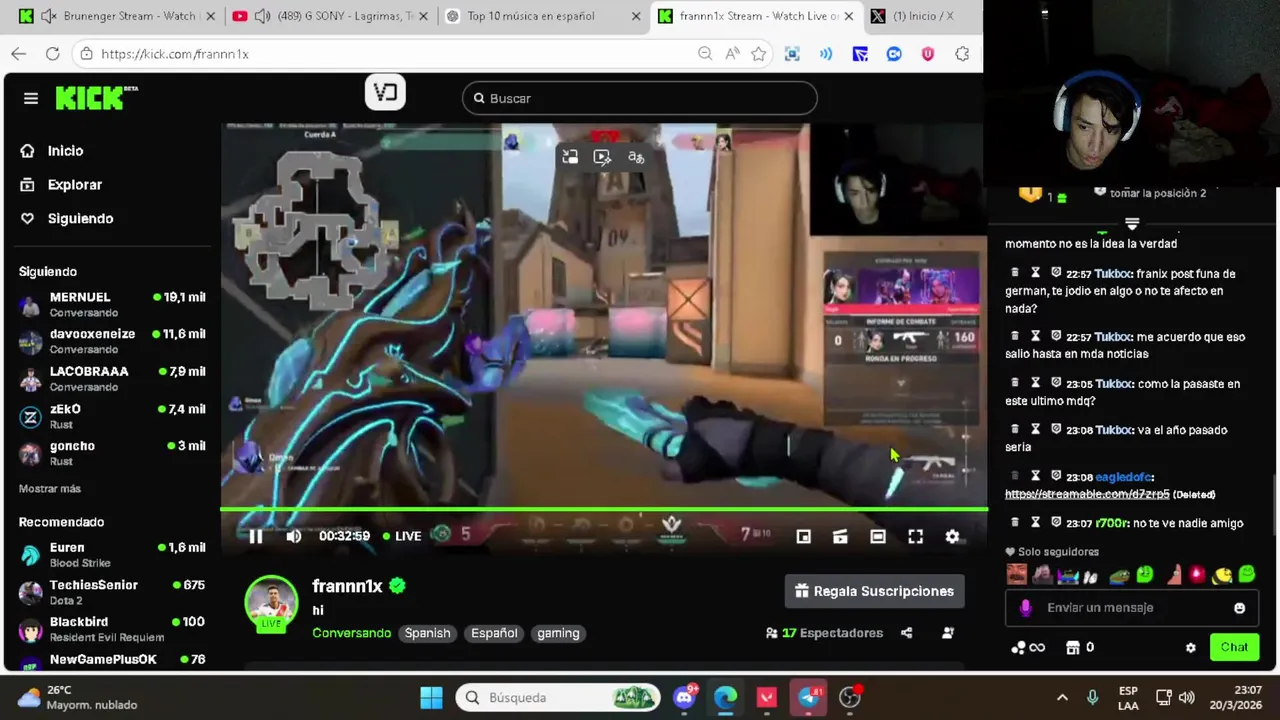Enter fullscreen video mode
This screenshot has width=1280, height=720.
tap(915, 537)
